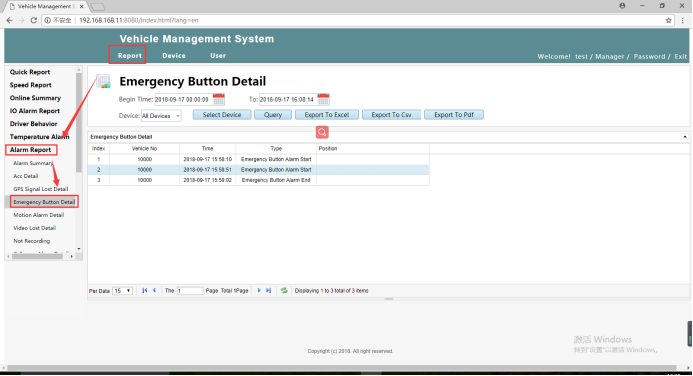Open IO Alarm Report in sidebar

pos(35,111)
